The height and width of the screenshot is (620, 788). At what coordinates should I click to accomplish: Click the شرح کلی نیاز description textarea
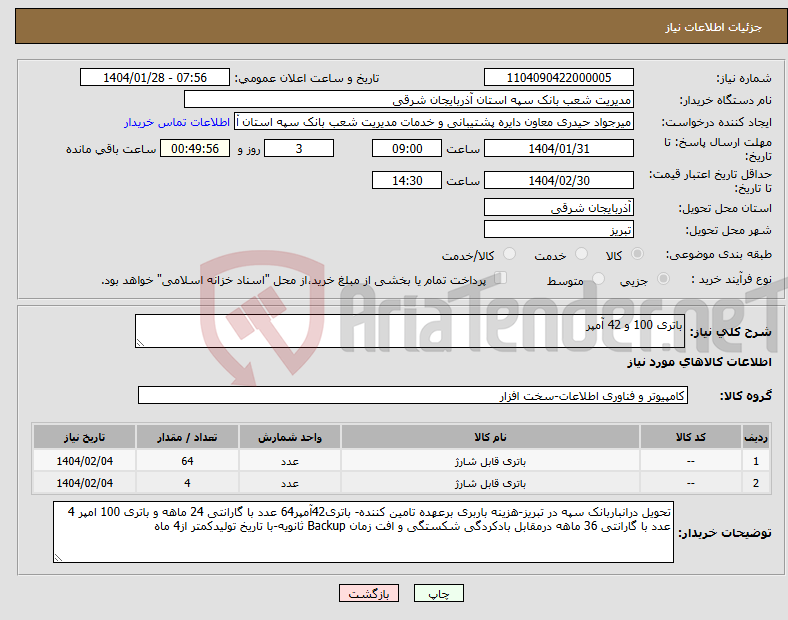click(410, 331)
